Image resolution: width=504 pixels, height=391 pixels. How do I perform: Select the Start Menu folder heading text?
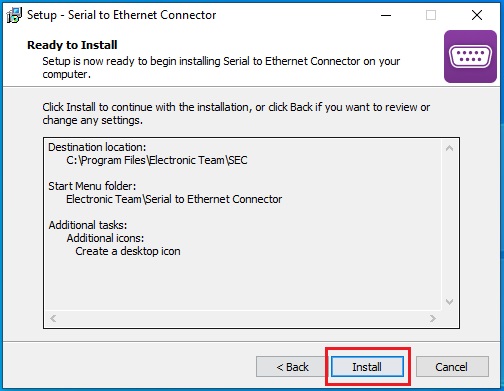pos(92,186)
